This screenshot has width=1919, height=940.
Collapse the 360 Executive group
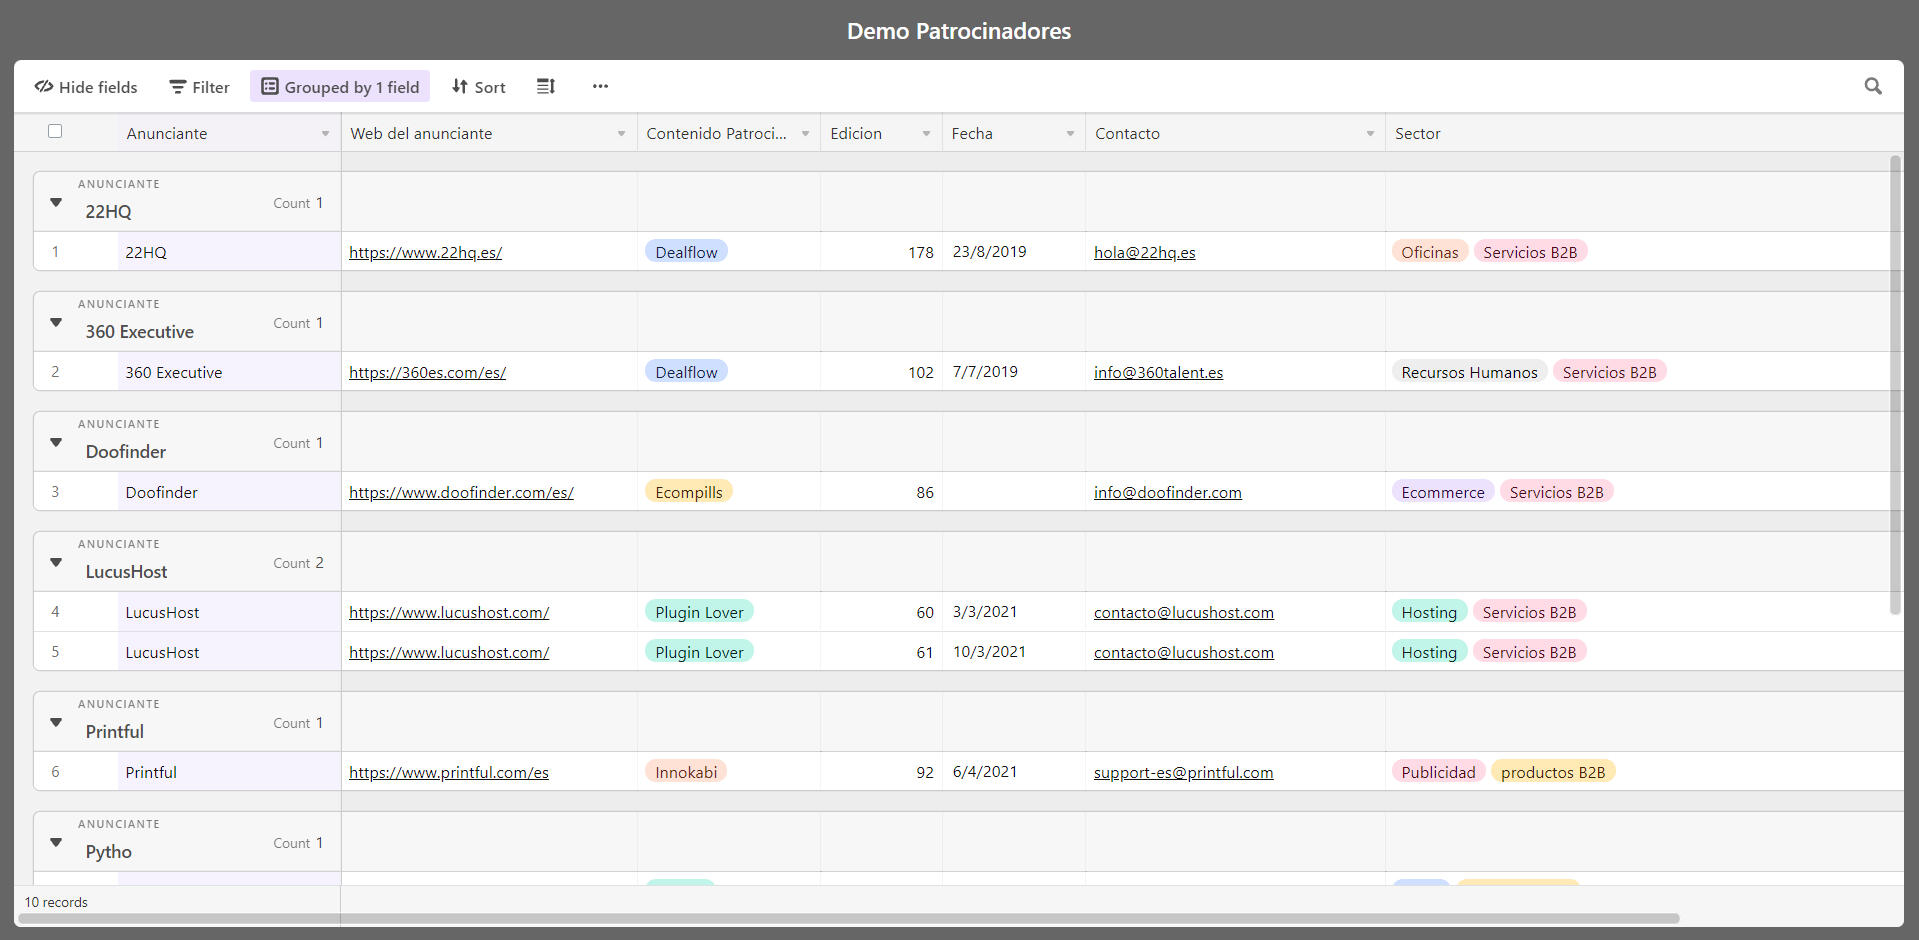click(56, 322)
